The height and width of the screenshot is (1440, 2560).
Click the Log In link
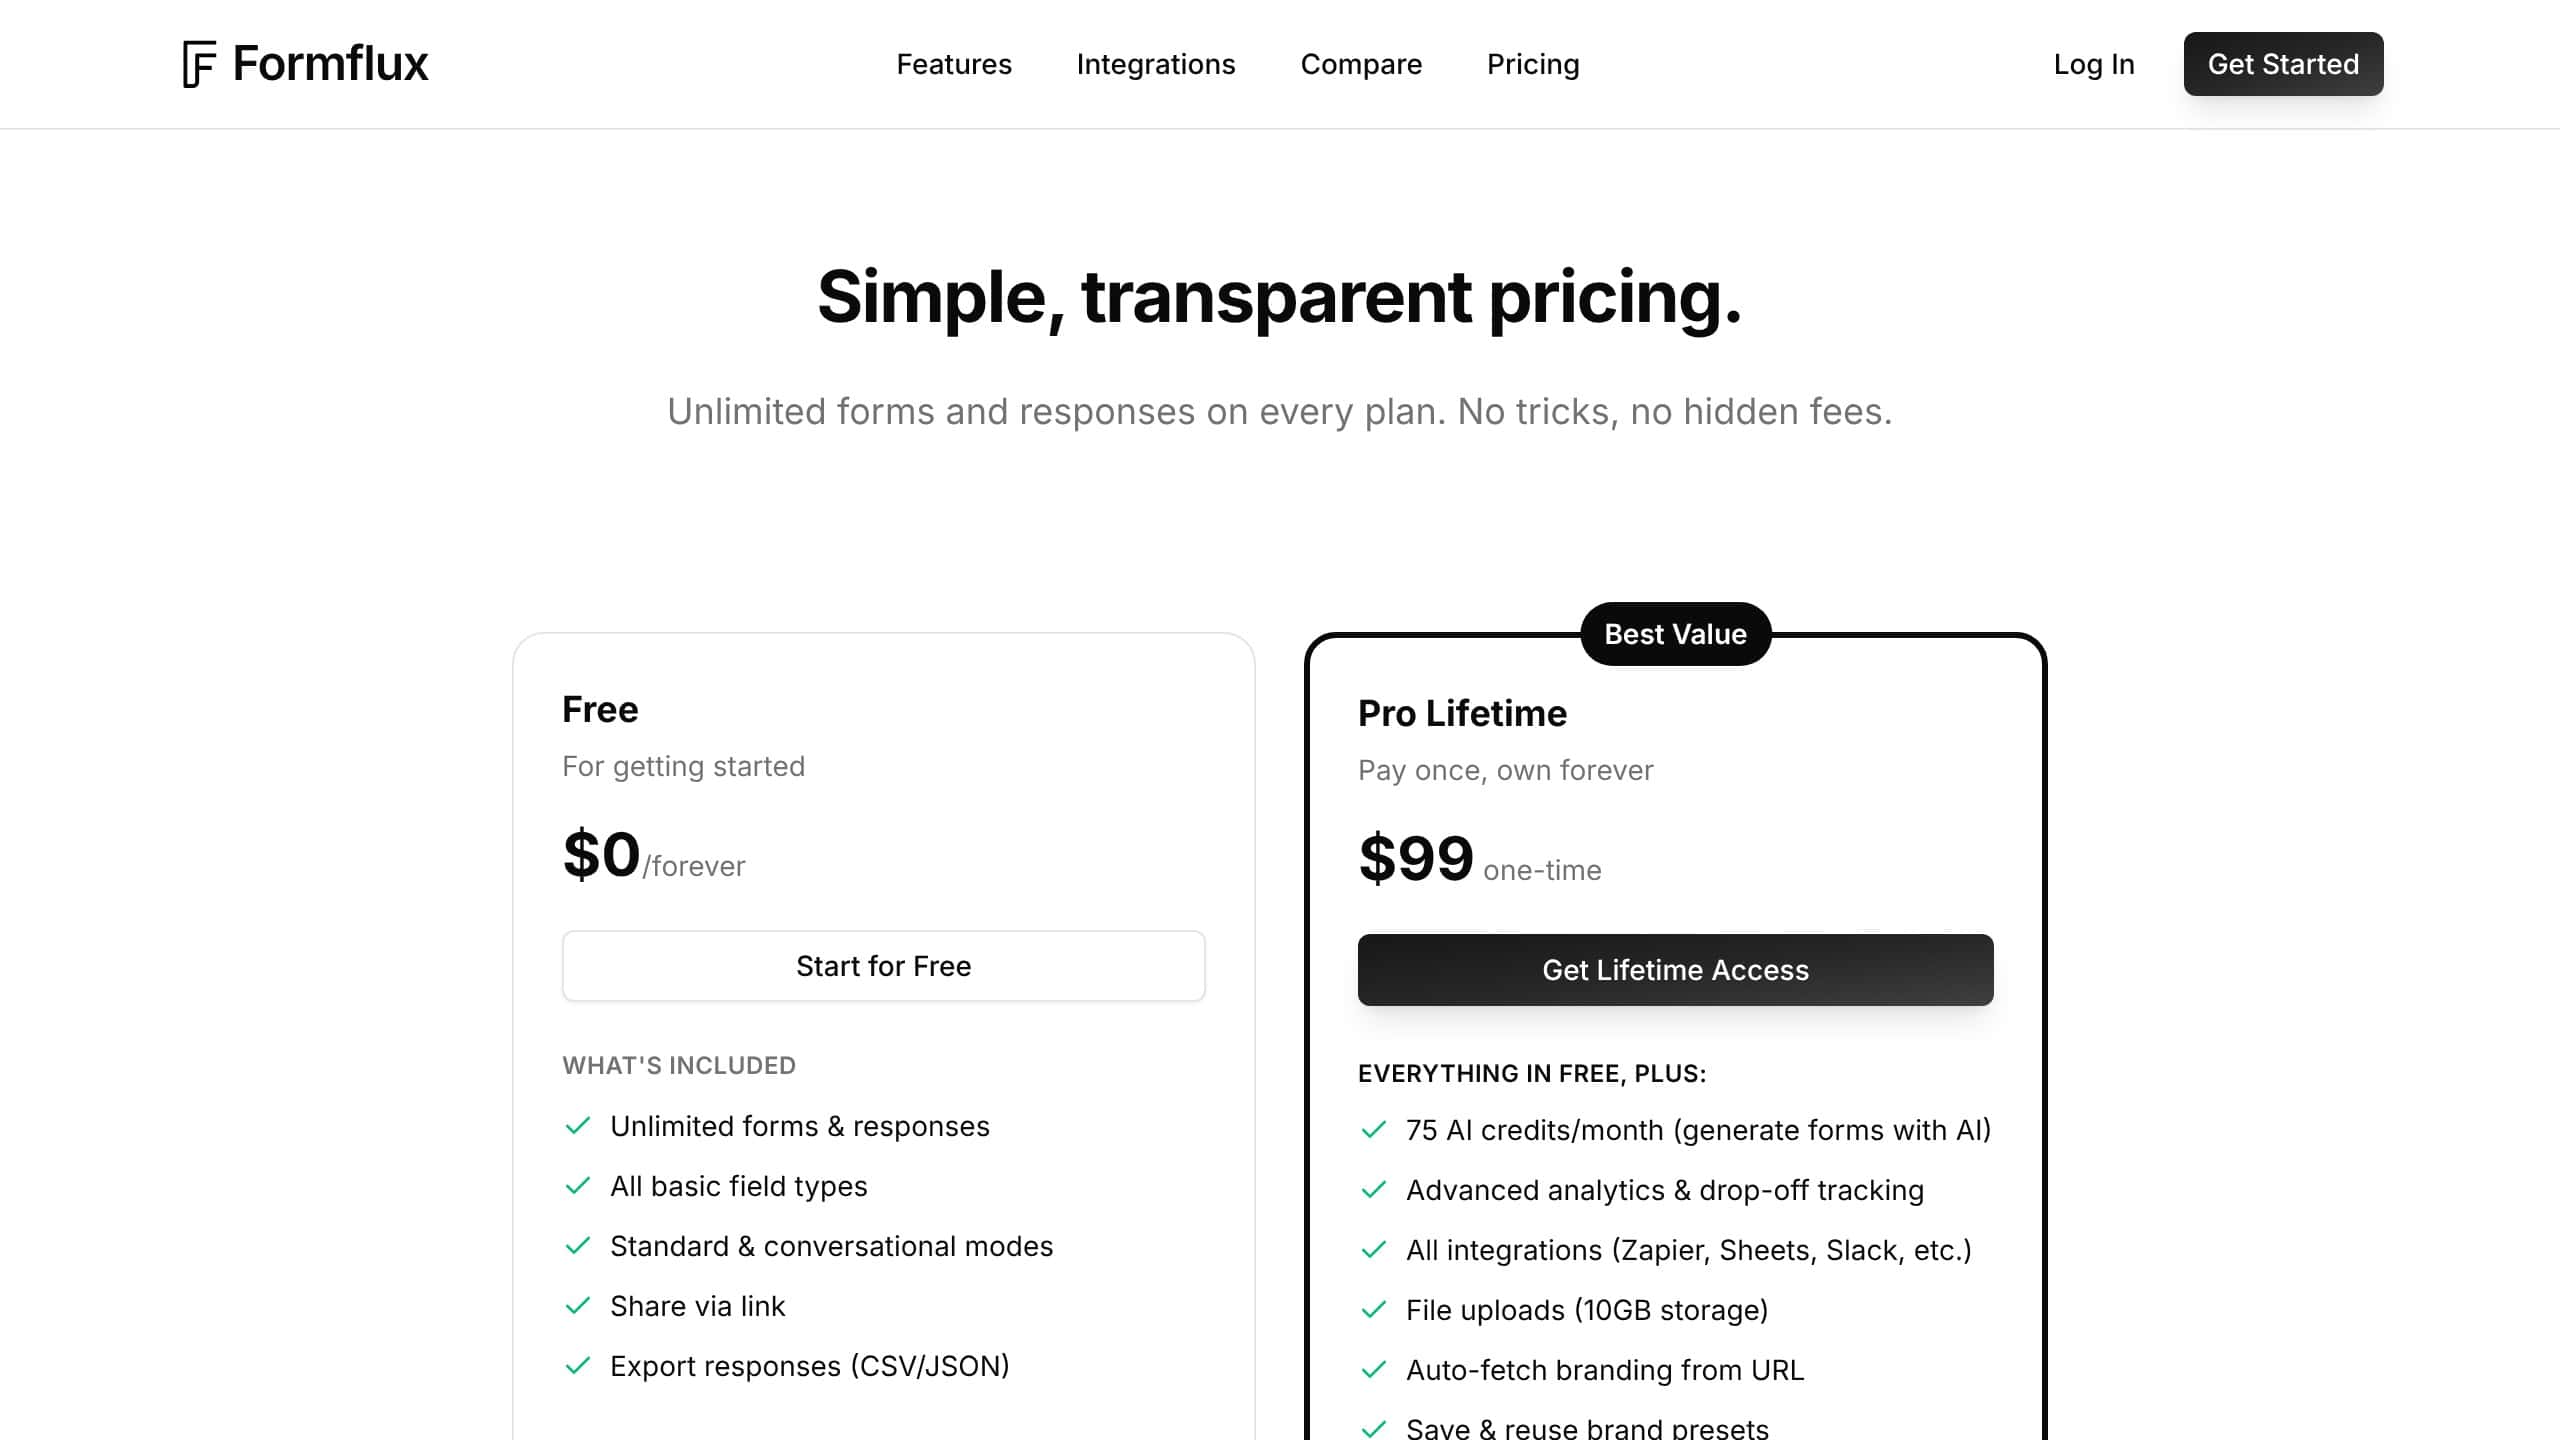click(2094, 64)
